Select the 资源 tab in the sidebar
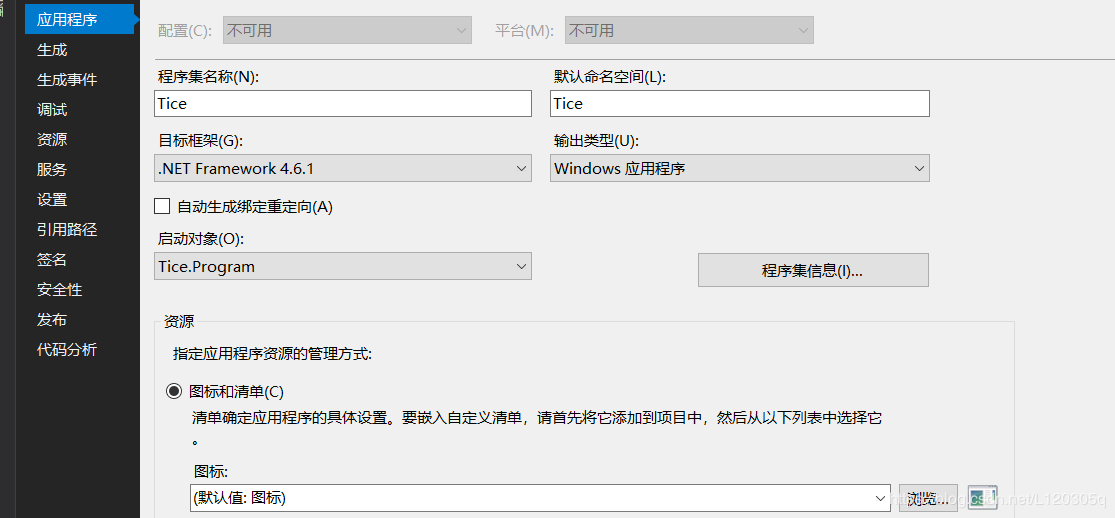 (x=52, y=139)
